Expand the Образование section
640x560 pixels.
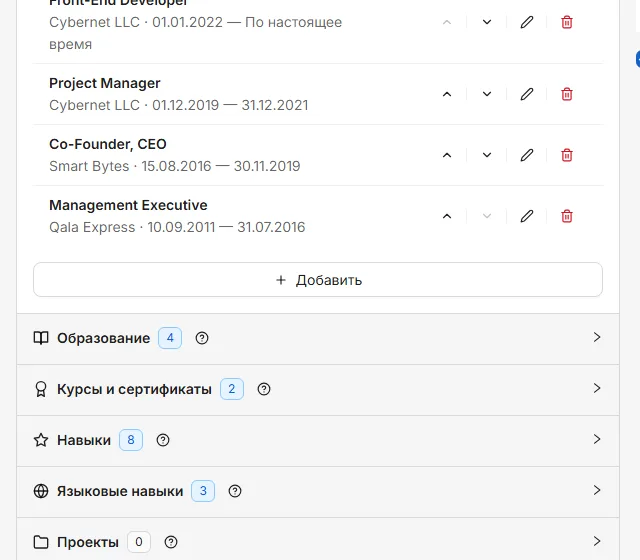click(318, 338)
